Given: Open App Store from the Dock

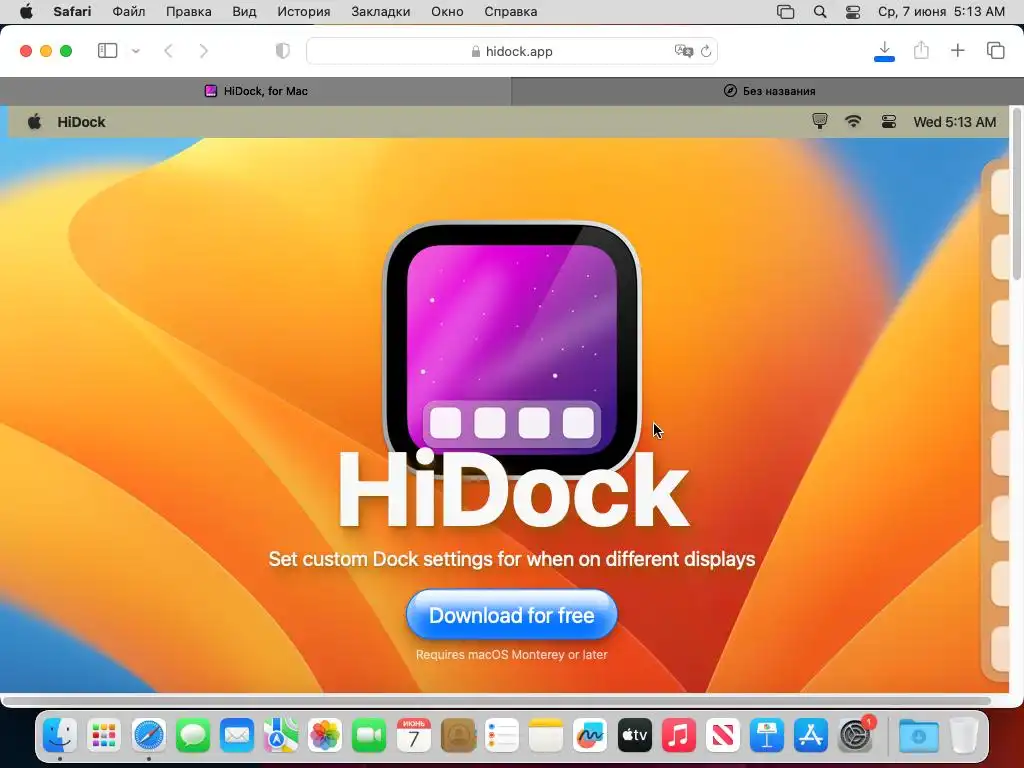Looking at the screenshot, I should (811, 736).
